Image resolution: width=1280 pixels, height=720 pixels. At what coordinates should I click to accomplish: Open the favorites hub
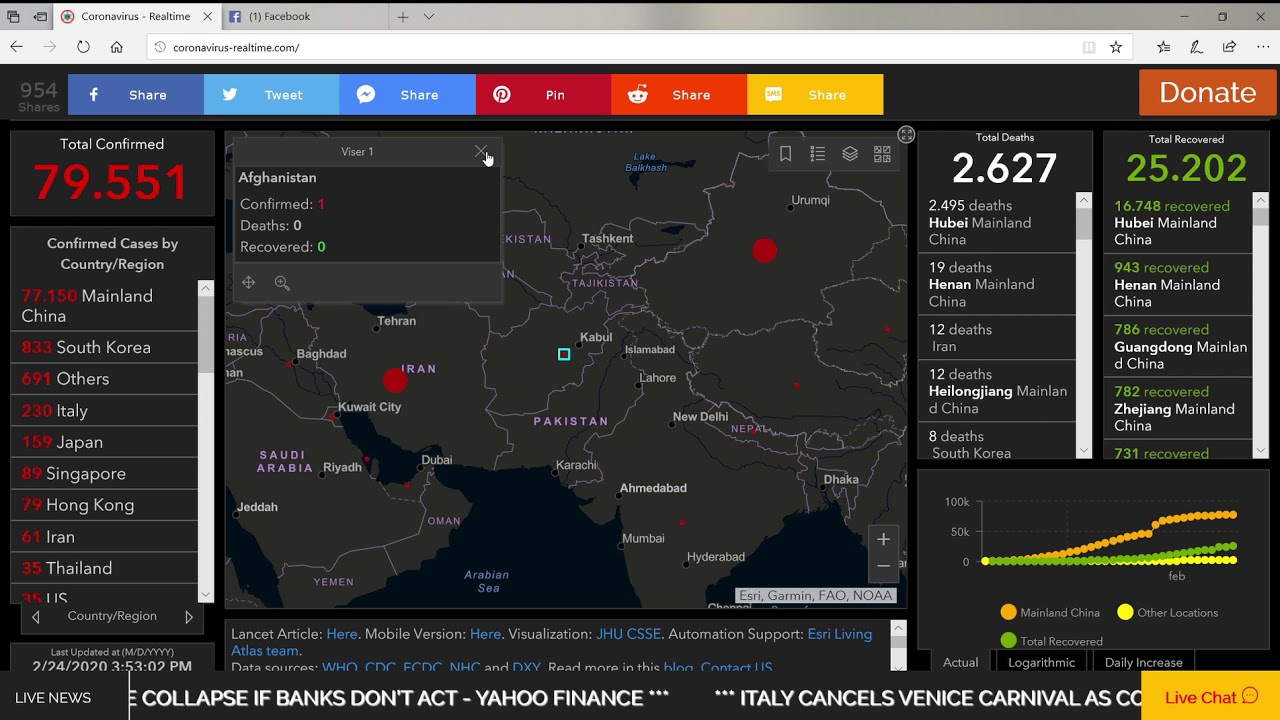click(x=1163, y=47)
